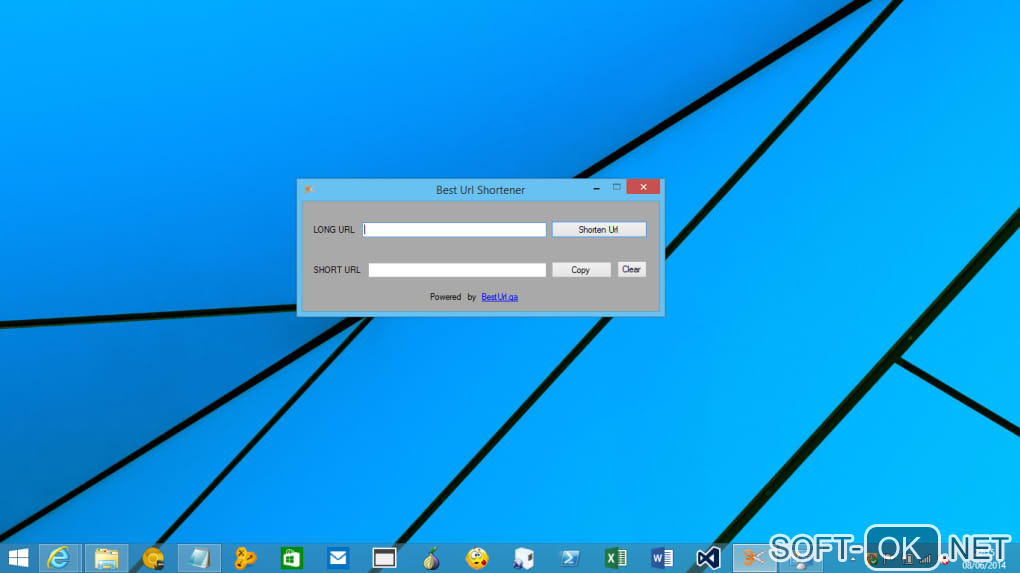
Task: Focus the SHORT URL output field
Action: pyautogui.click(x=457, y=270)
